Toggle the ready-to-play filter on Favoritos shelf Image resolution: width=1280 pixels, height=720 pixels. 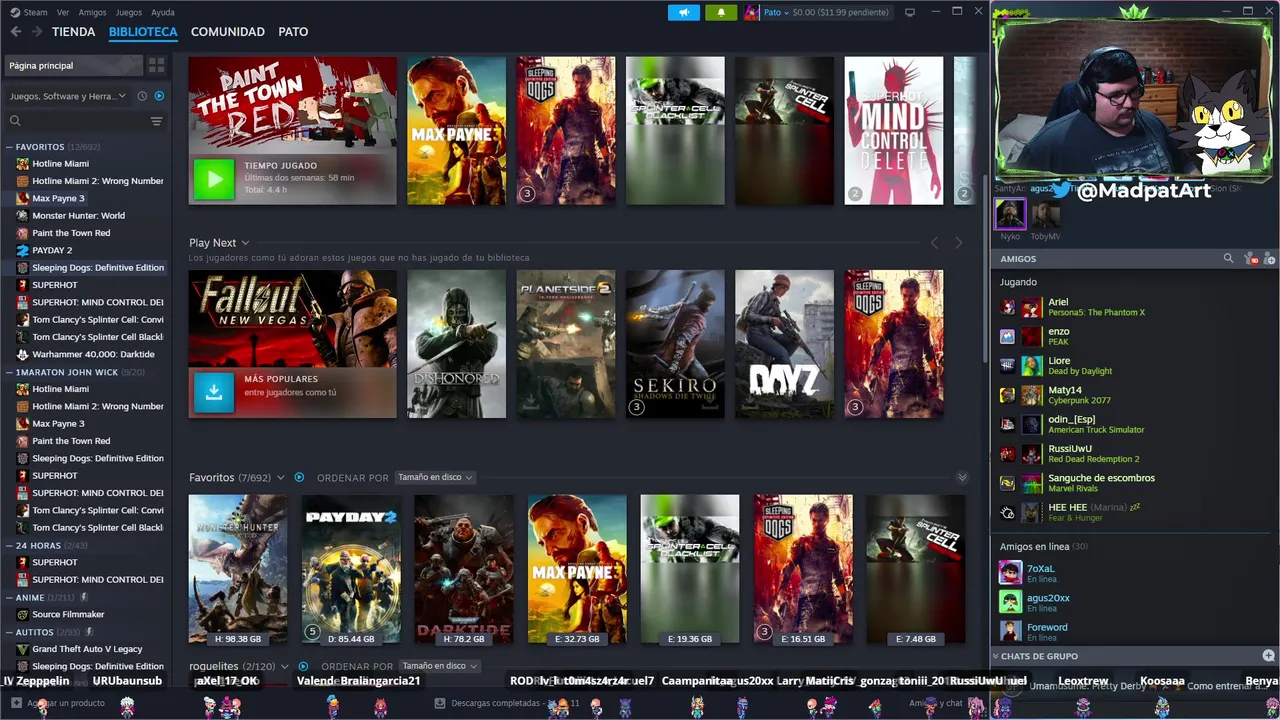[299, 478]
